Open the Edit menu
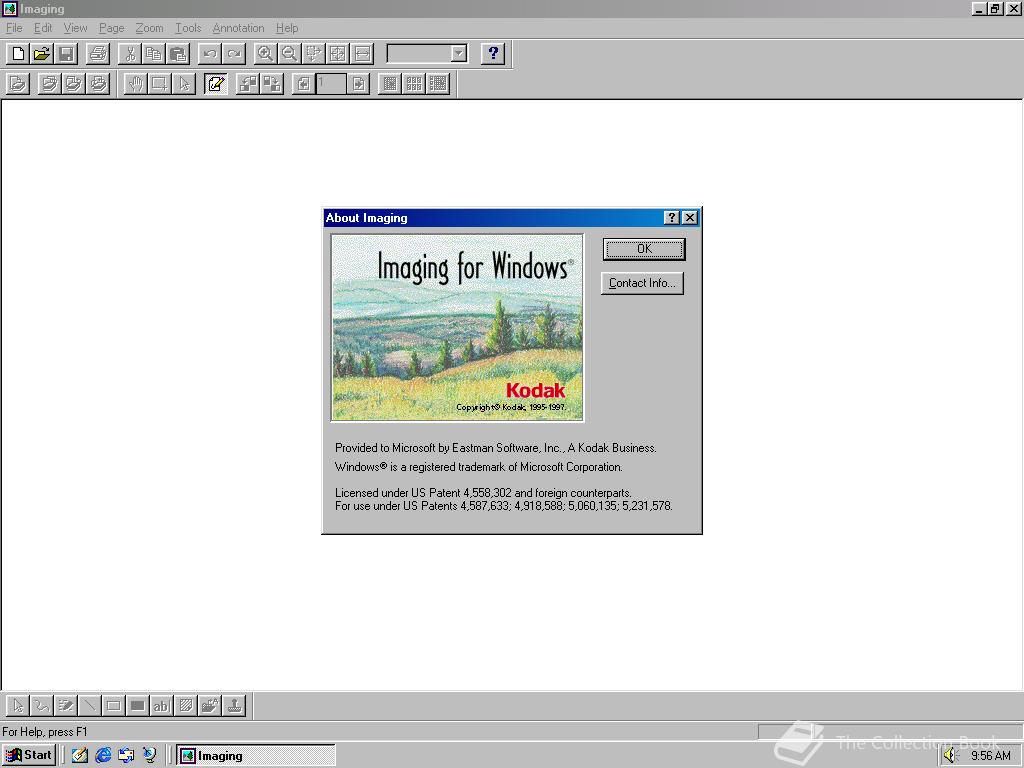 (43, 28)
